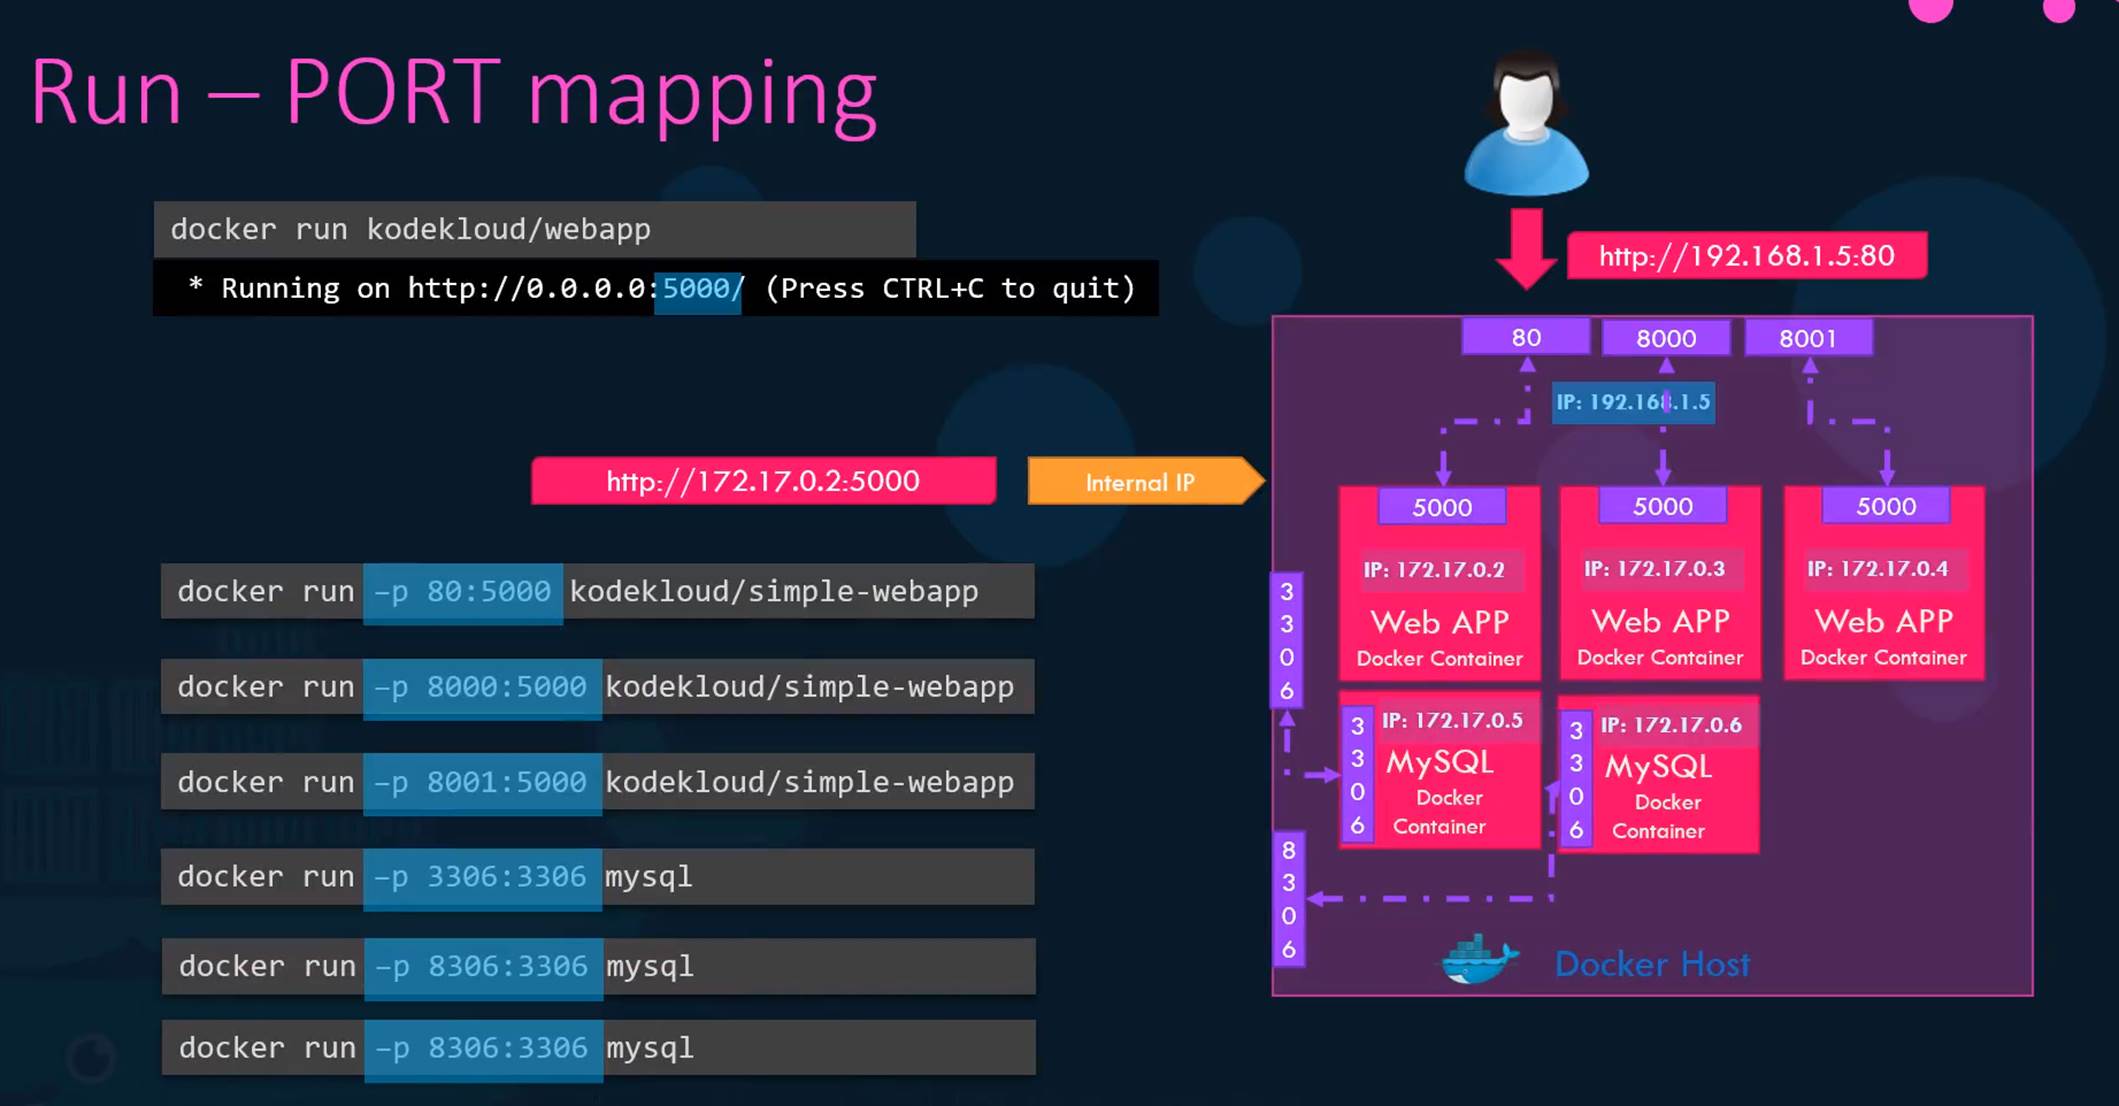Screen dimensions: 2119x1106
Task: Click the Running on http://0.0.0.0 output line
Action: [656, 288]
